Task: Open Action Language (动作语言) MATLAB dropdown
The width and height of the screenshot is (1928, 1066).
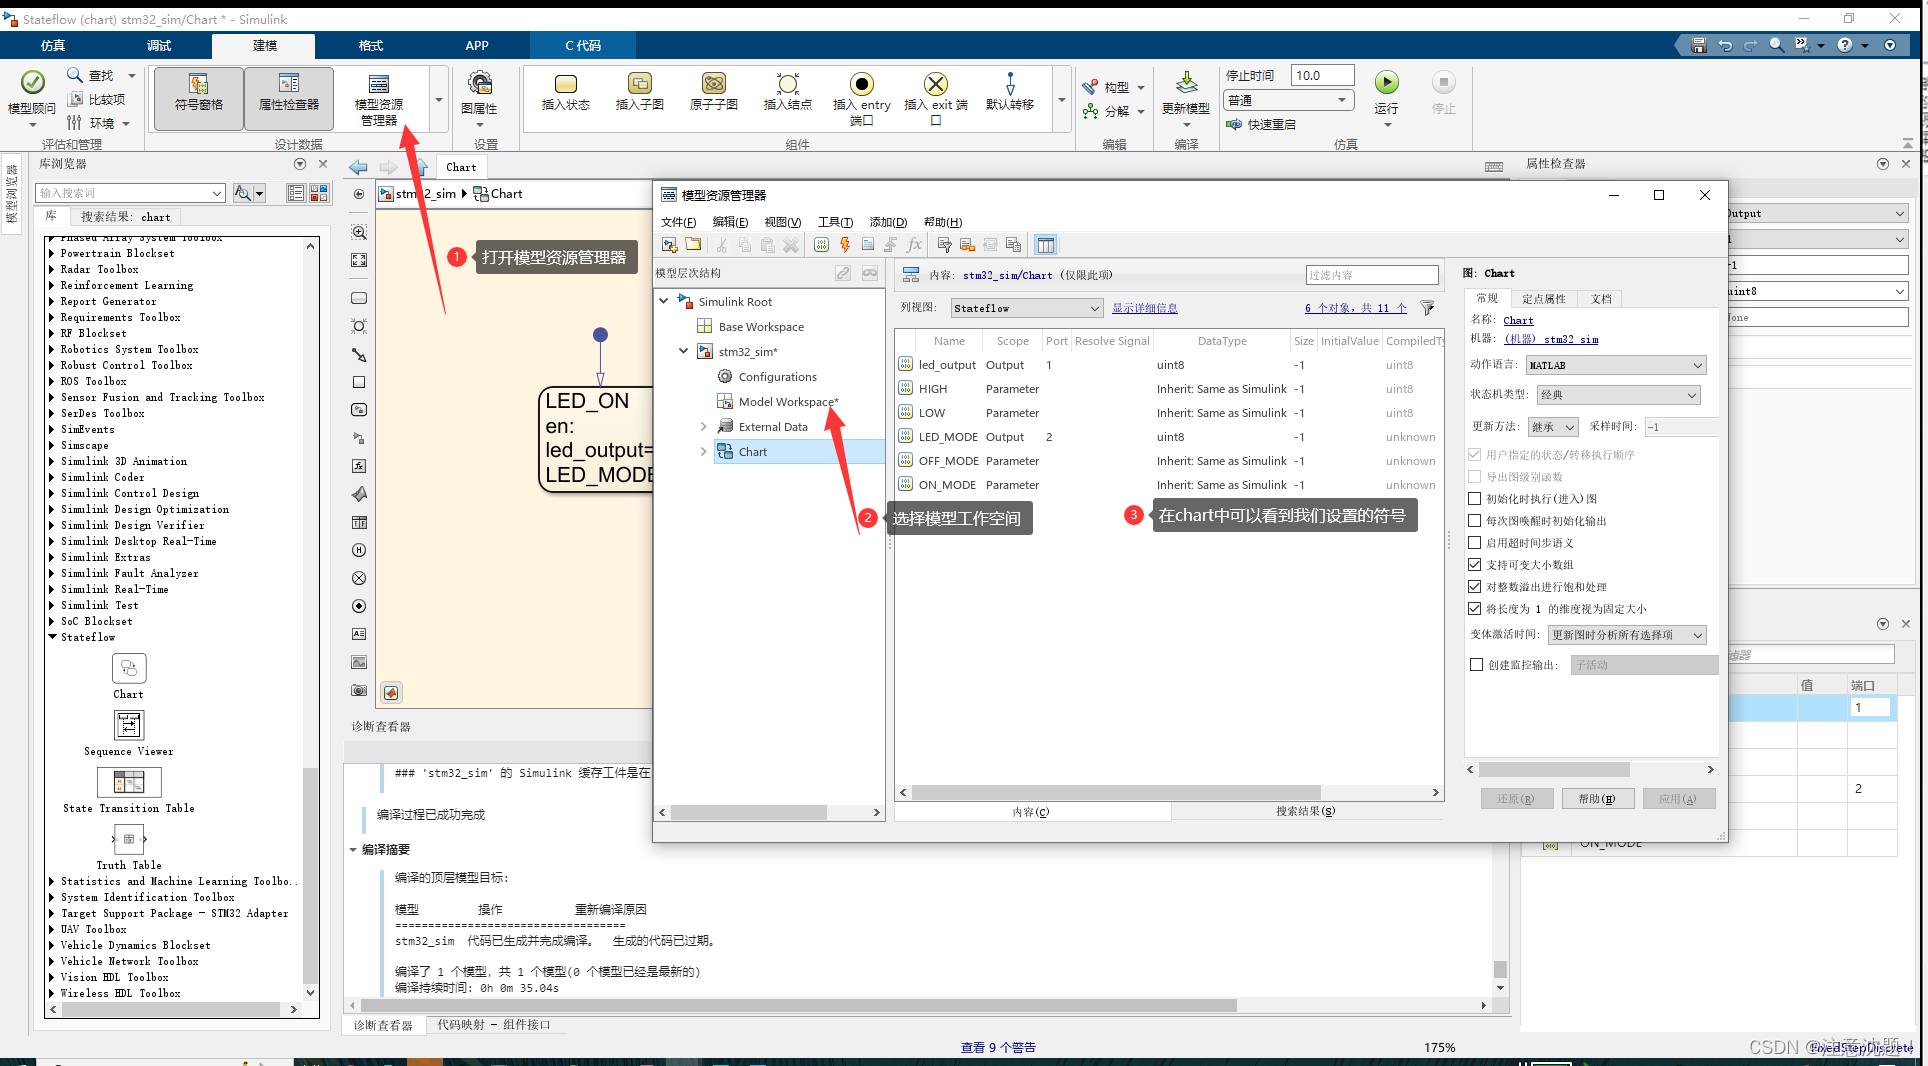Action: pyautogui.click(x=1616, y=366)
